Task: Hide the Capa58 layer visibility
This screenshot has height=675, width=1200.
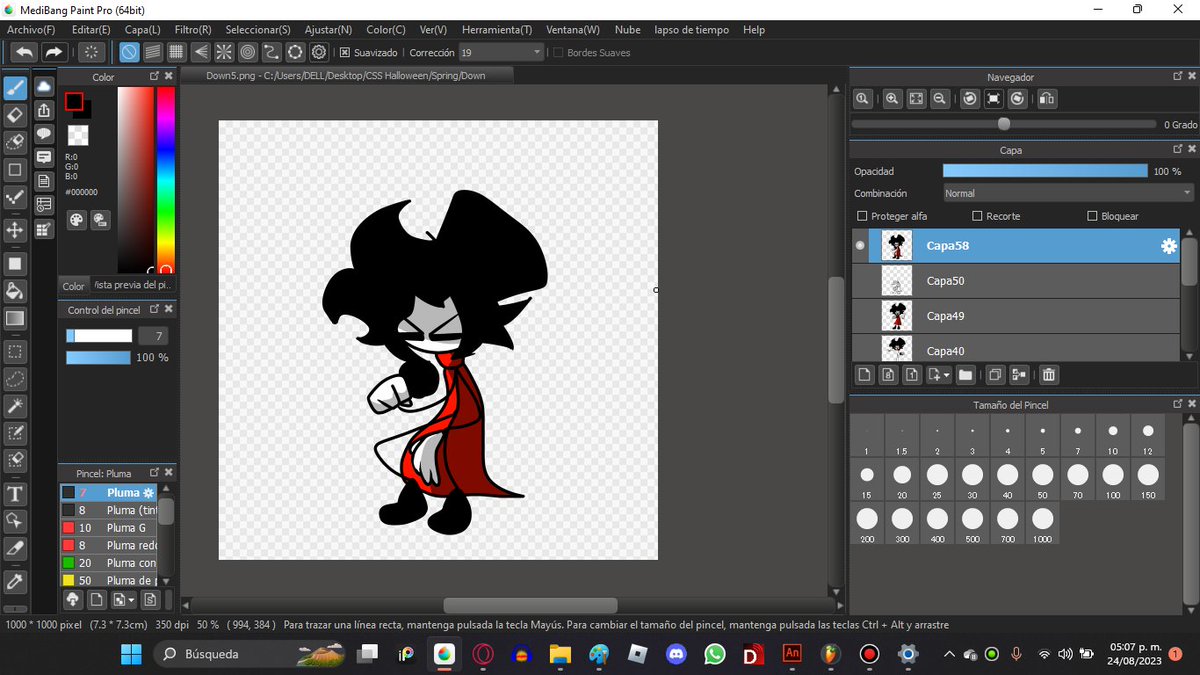Action: click(x=860, y=246)
